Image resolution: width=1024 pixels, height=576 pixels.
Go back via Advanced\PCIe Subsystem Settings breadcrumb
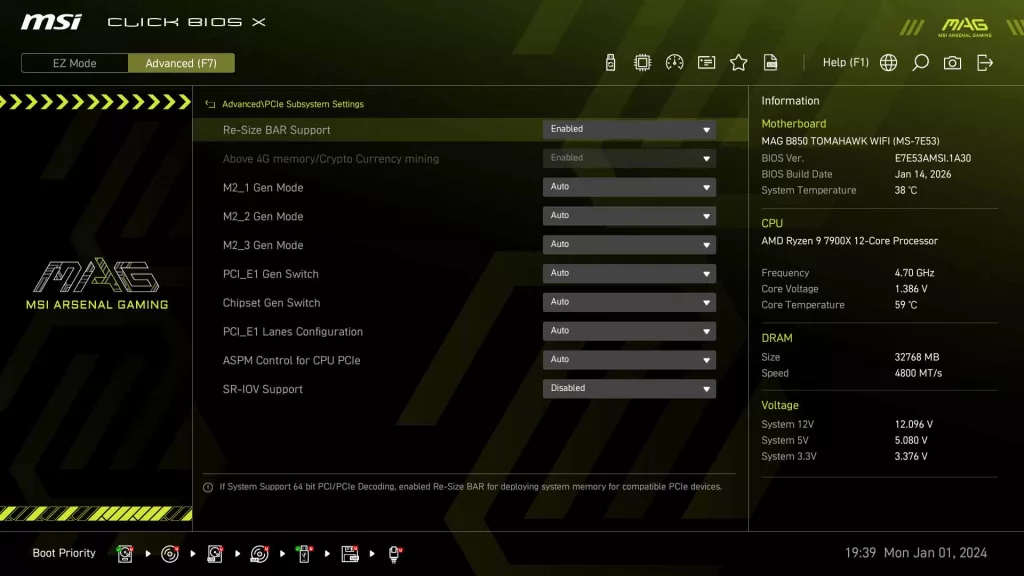pyautogui.click(x=288, y=104)
